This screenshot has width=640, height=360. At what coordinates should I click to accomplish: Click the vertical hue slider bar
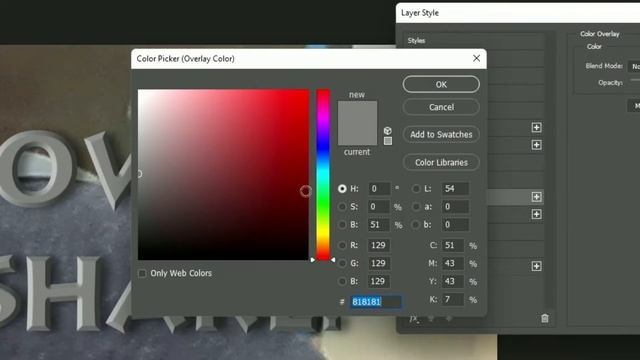323,175
